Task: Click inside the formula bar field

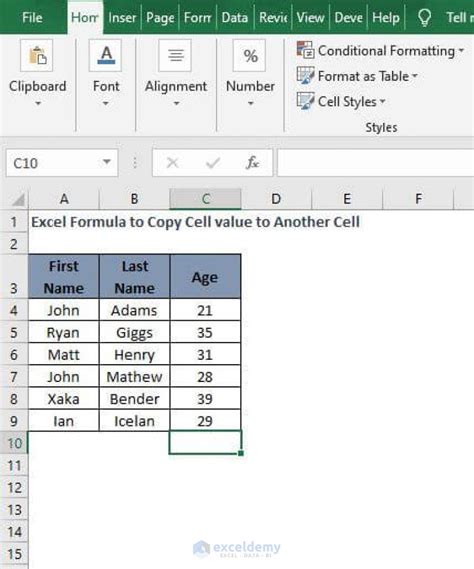Action: tap(376, 163)
